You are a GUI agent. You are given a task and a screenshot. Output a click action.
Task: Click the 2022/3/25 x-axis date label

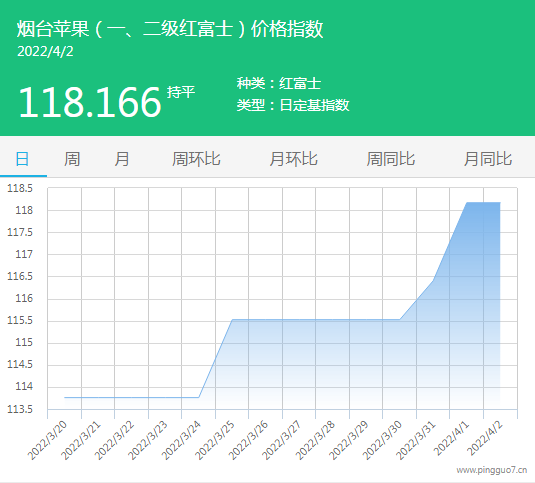coord(215,440)
